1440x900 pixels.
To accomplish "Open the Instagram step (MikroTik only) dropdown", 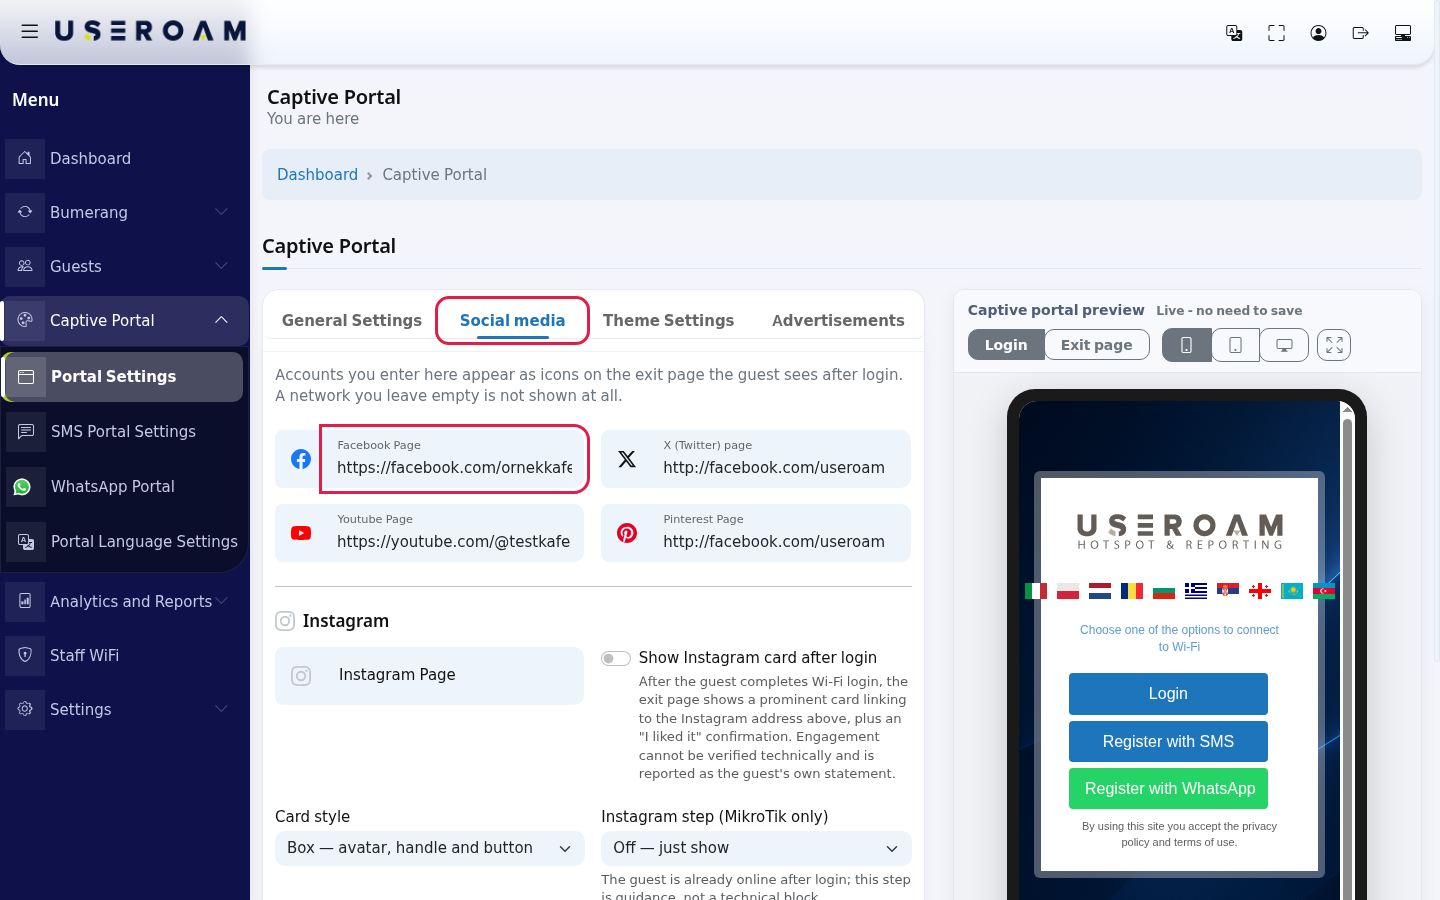I will 756,848.
